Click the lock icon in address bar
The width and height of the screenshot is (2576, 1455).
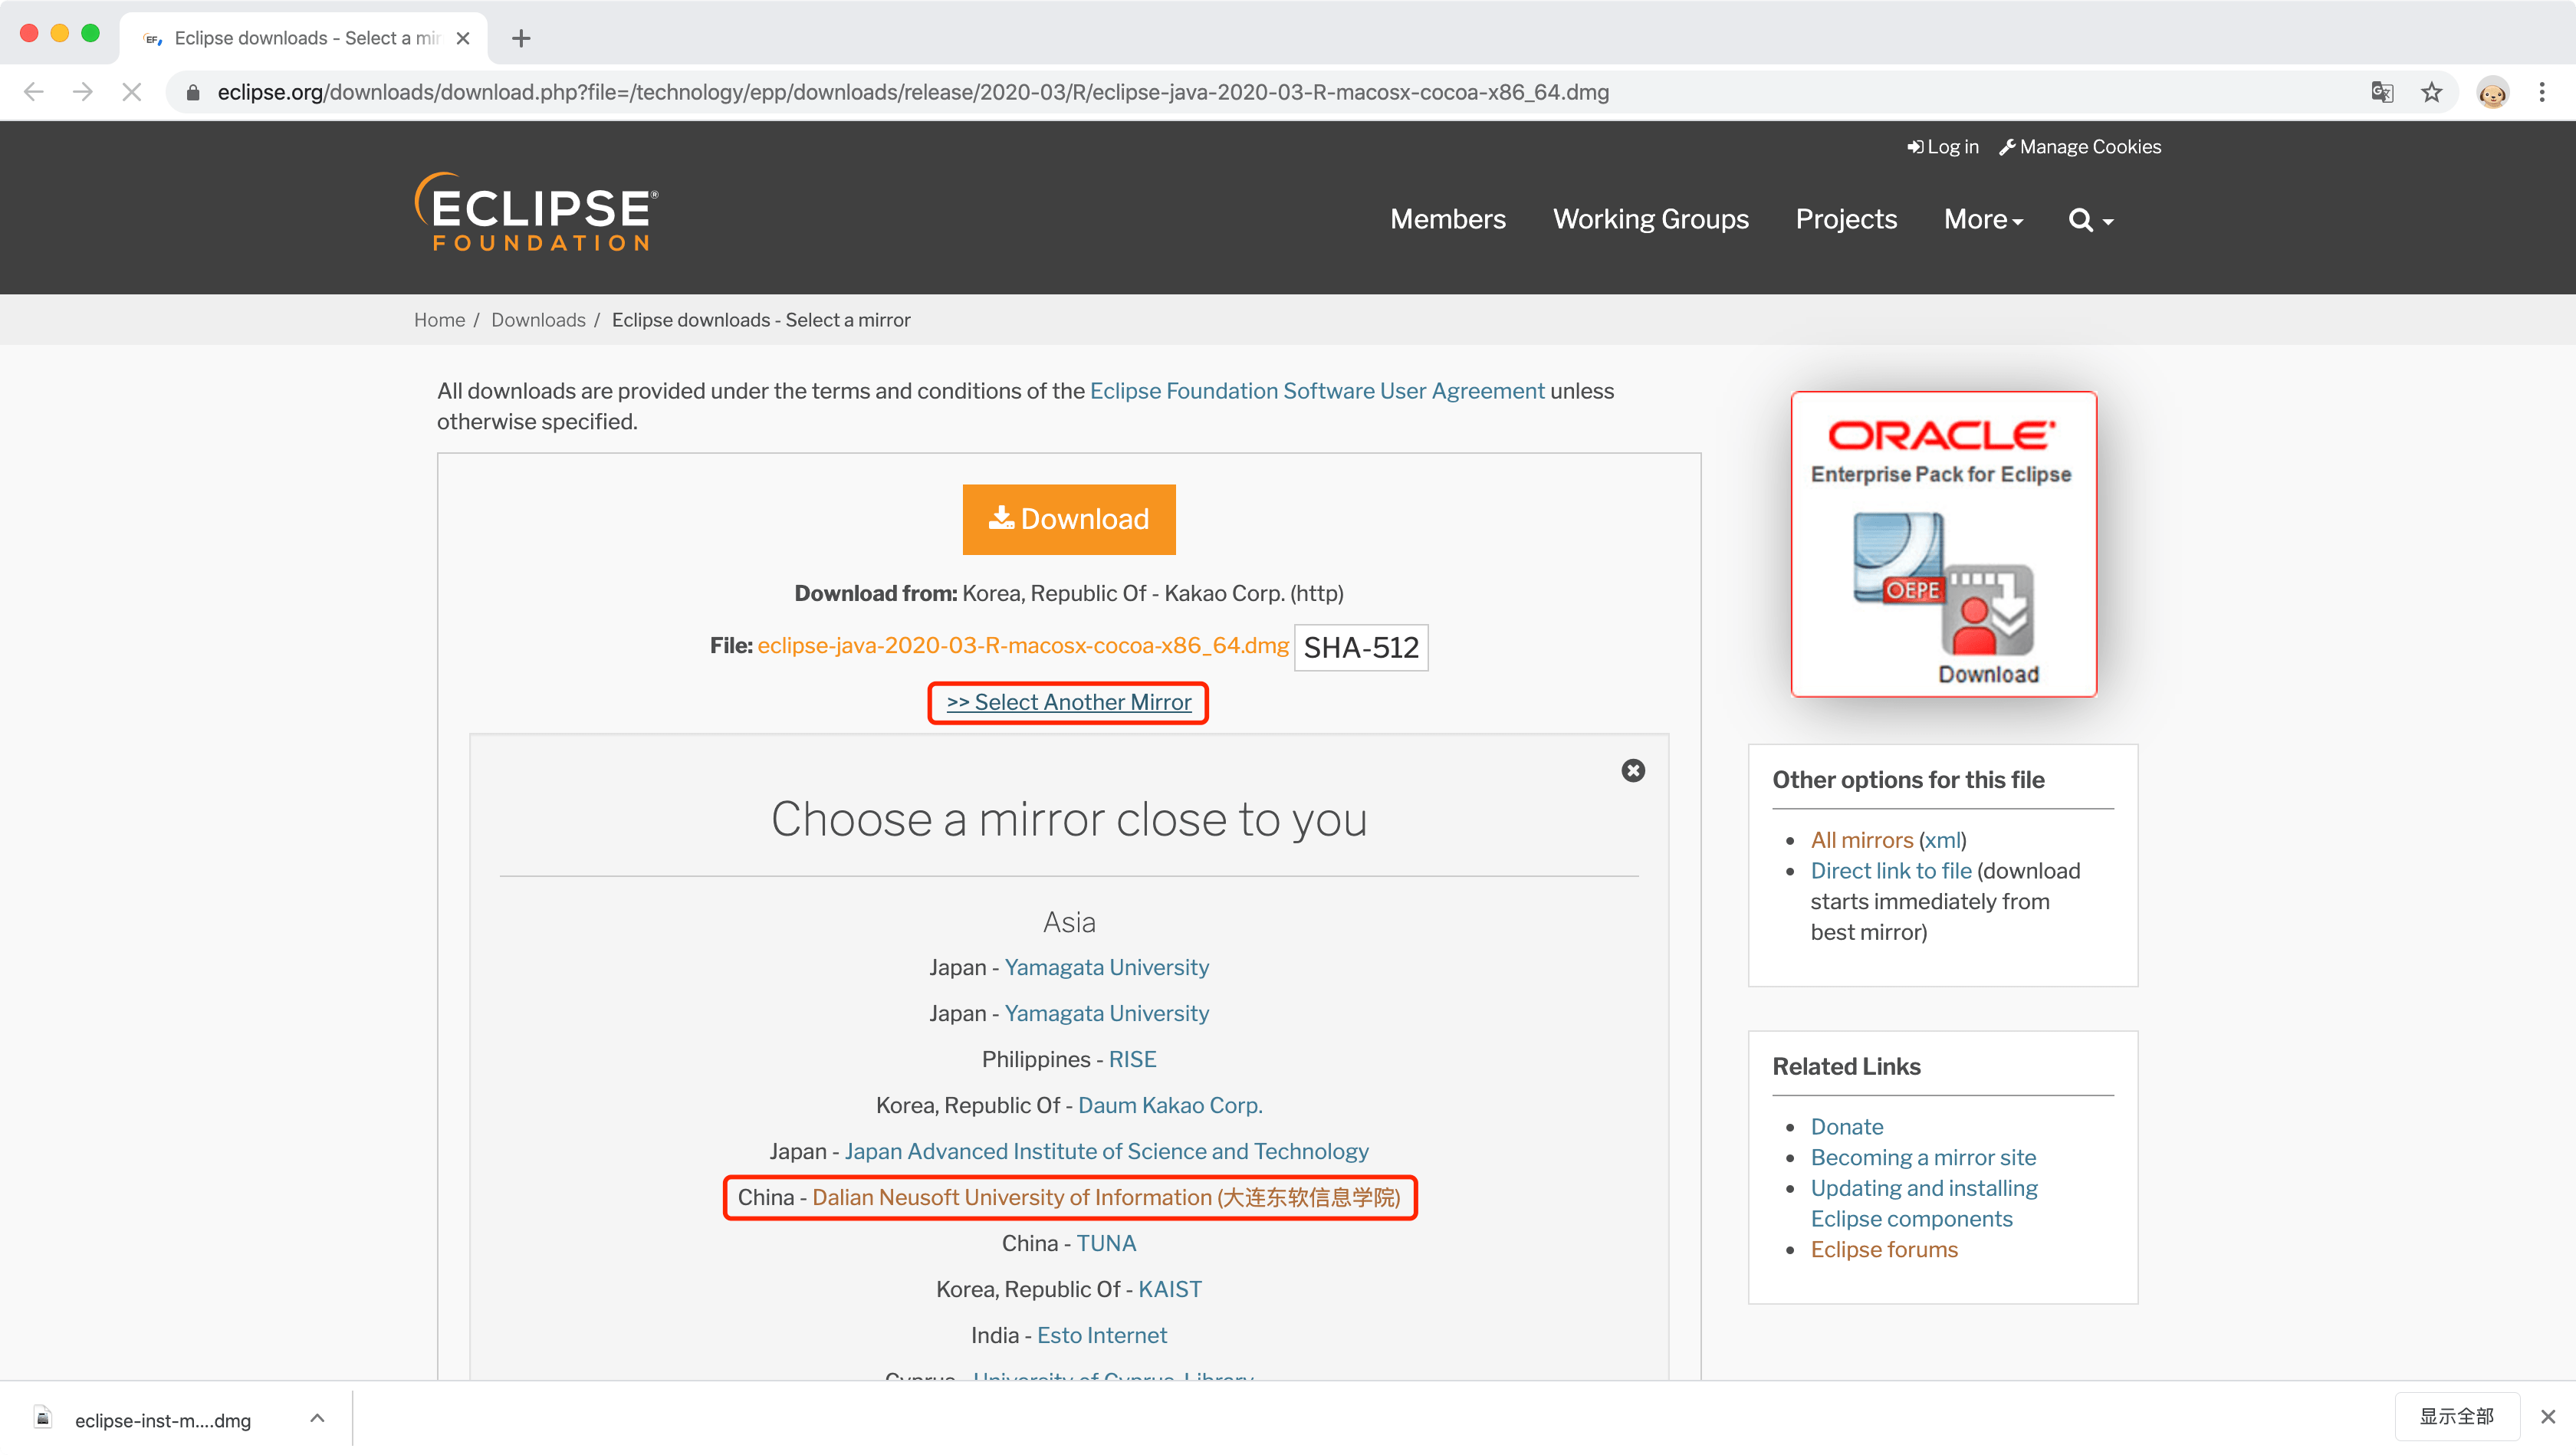click(194, 93)
